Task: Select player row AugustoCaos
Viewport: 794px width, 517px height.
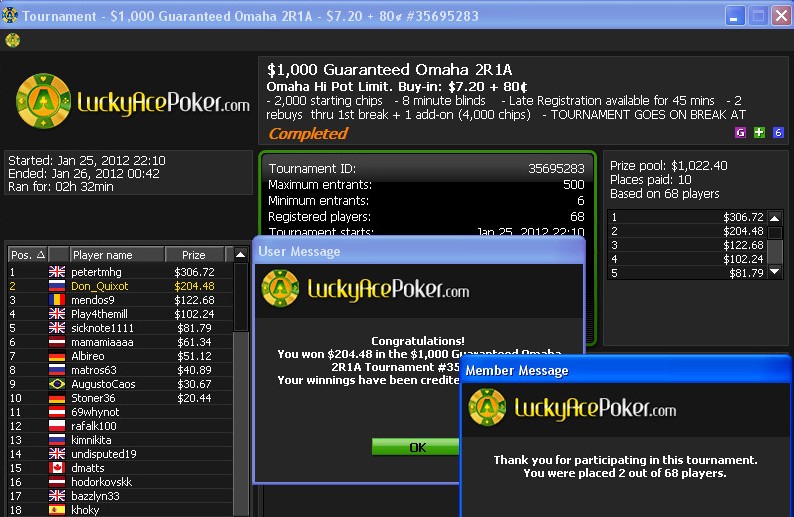Action: [x=120, y=384]
